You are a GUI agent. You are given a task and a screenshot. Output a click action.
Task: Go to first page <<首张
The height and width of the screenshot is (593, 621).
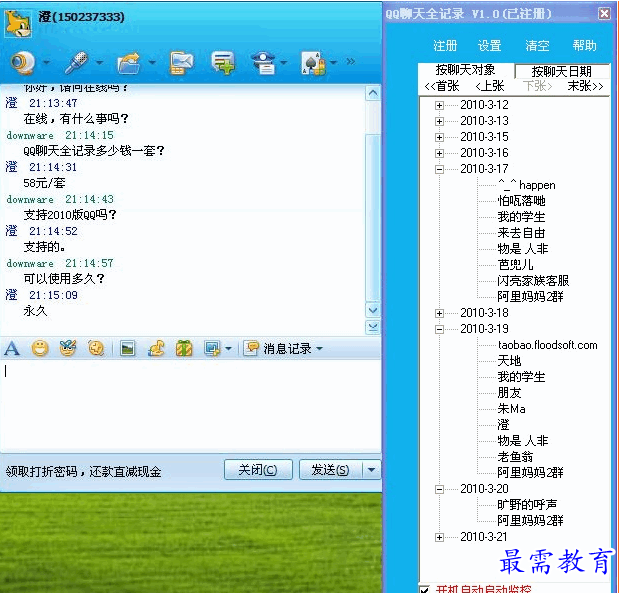click(x=442, y=86)
